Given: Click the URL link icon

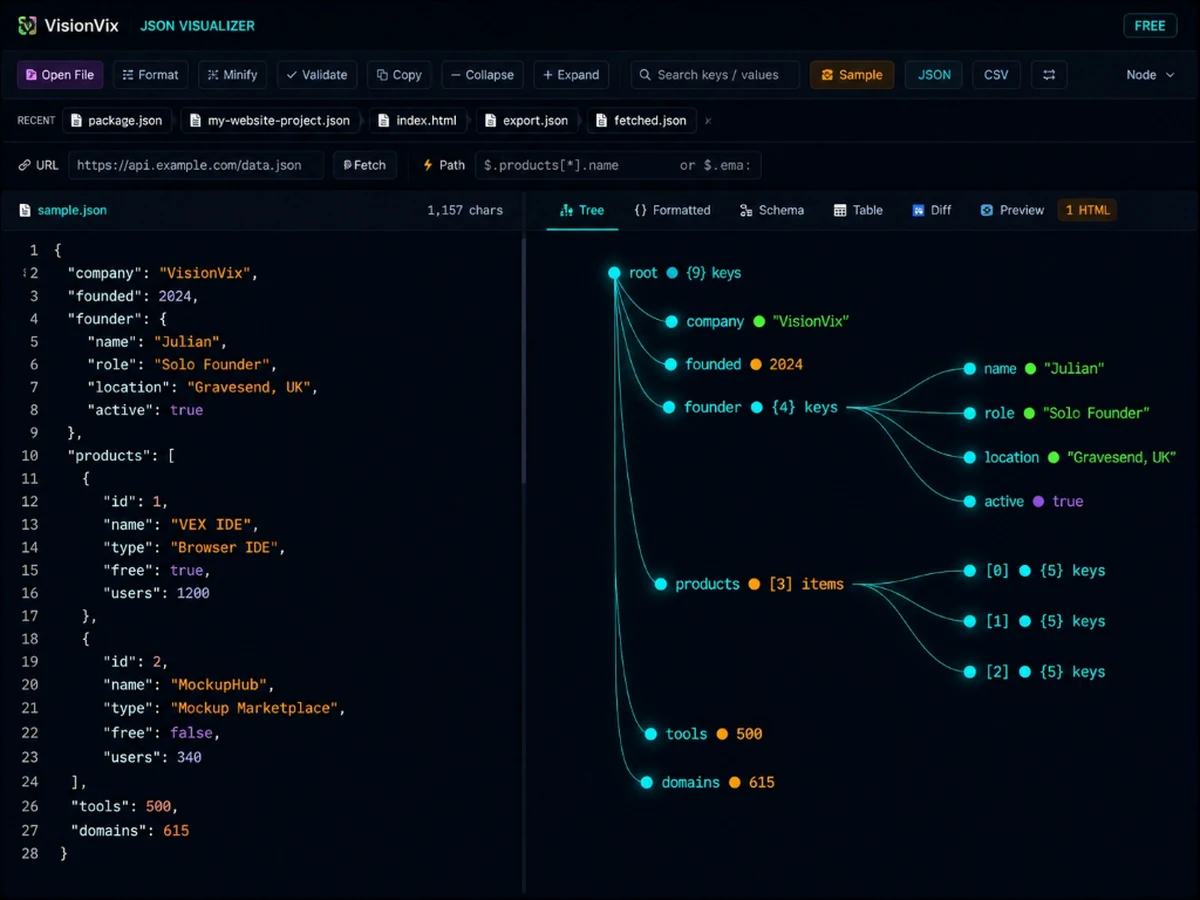Looking at the screenshot, I should pos(25,165).
